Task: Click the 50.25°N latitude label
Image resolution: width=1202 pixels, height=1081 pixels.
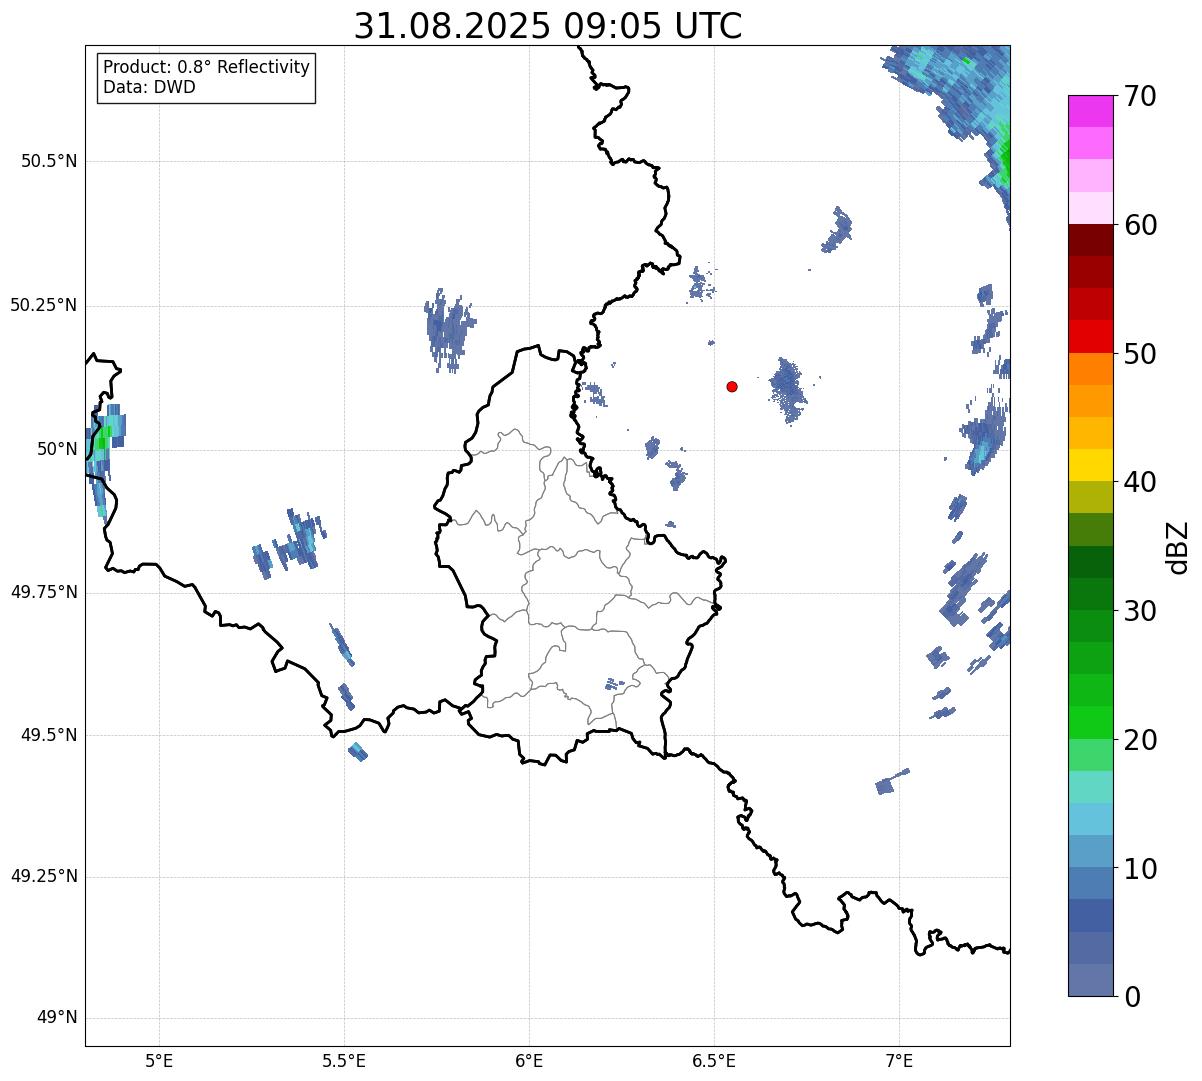Action: pyautogui.click(x=43, y=305)
